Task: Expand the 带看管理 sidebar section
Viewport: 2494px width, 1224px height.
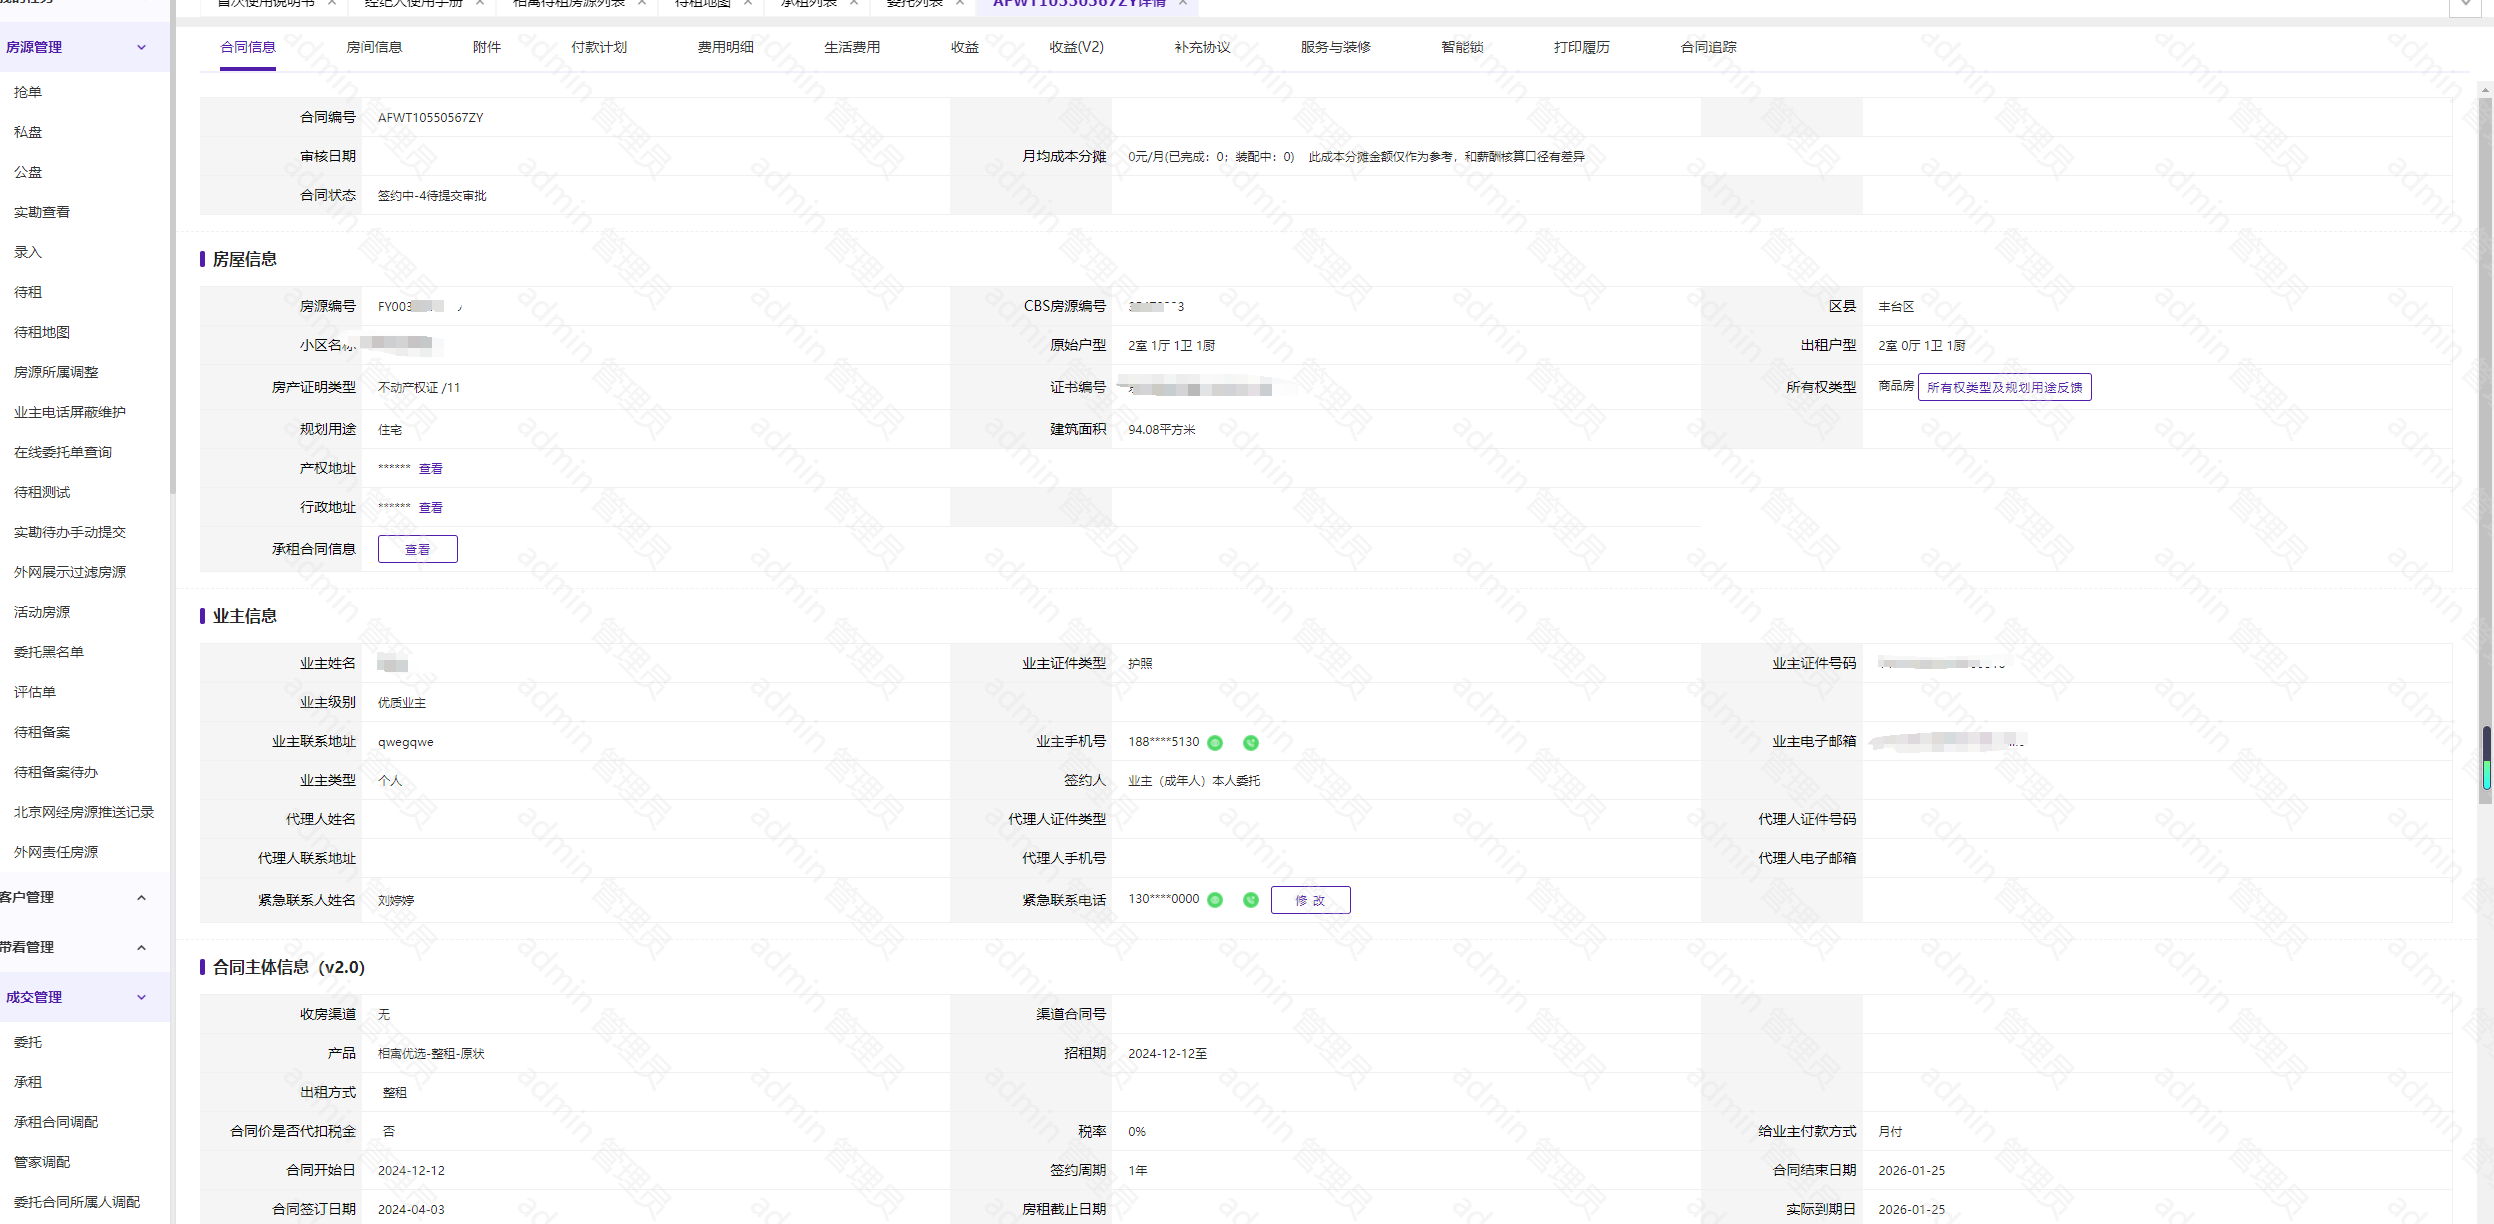Action: tap(141, 947)
